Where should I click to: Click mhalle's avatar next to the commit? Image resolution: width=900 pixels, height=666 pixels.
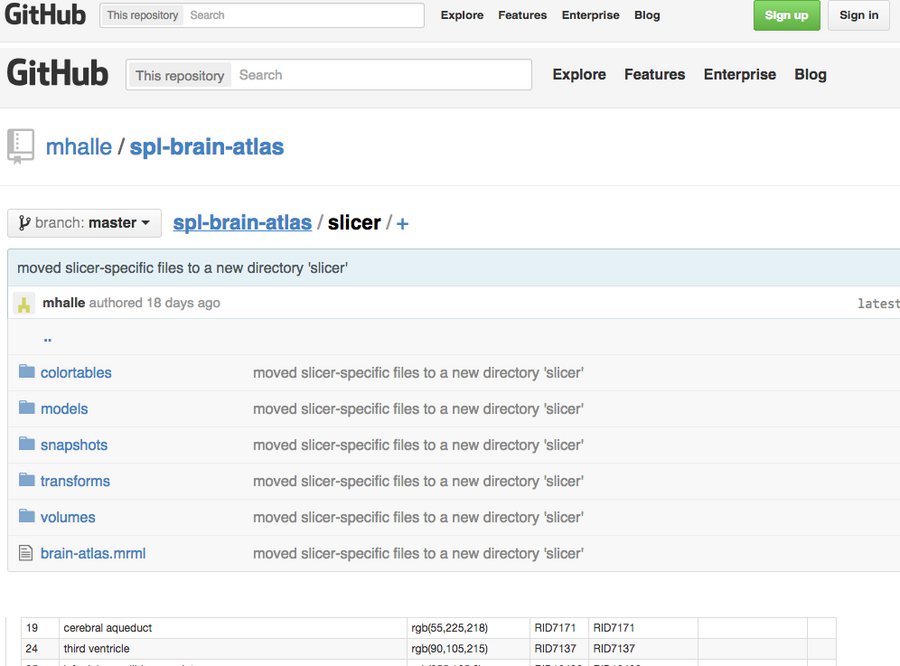[24, 303]
